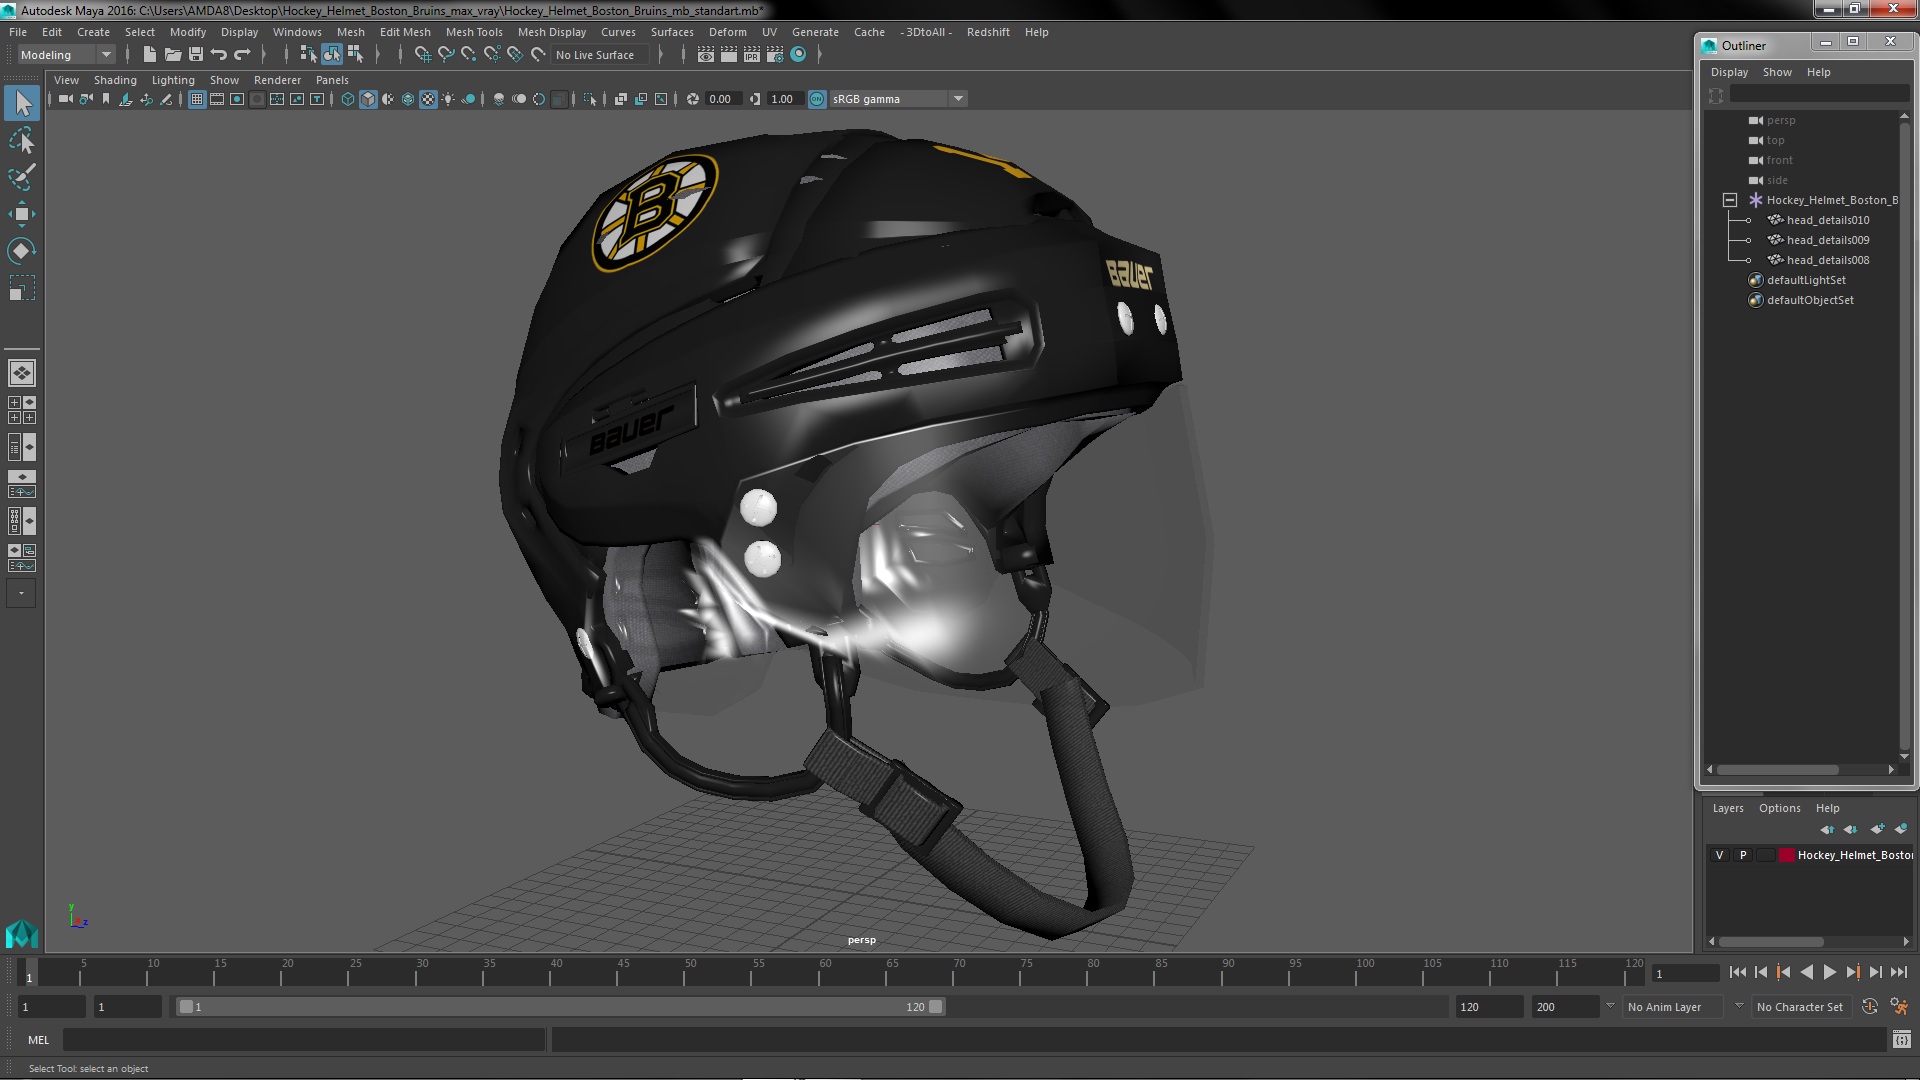Open the No Character Set dropdown
Screen dimensions: 1920x1080
[1801, 1007]
